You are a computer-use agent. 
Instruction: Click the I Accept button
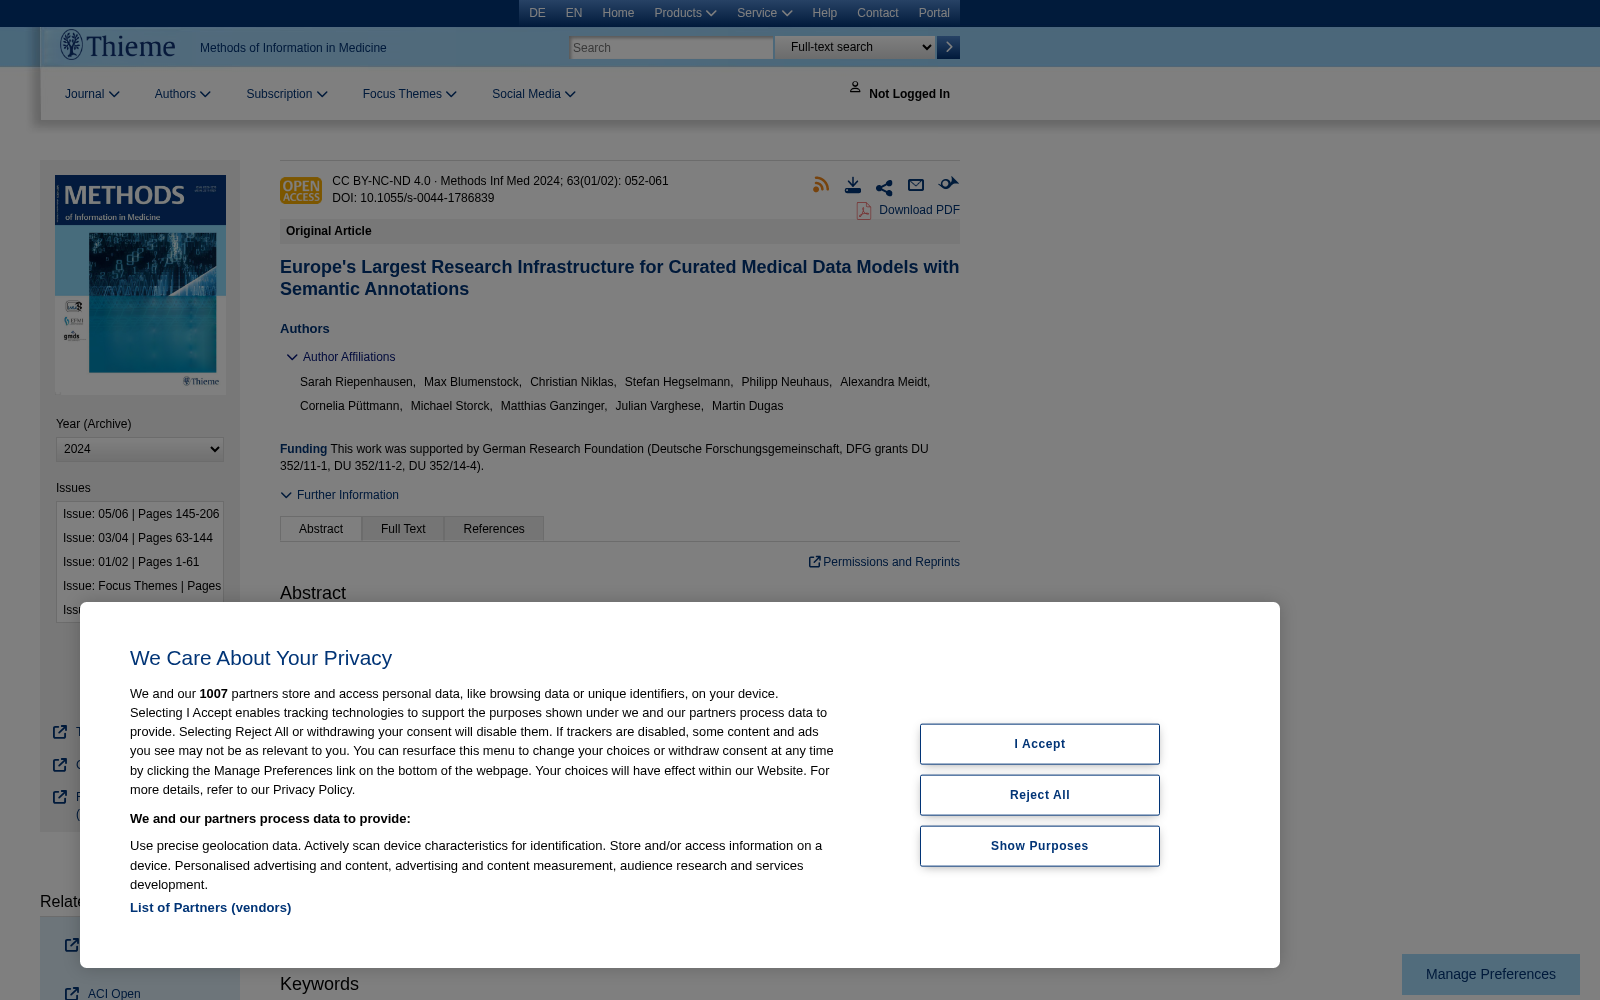[x=1040, y=744]
